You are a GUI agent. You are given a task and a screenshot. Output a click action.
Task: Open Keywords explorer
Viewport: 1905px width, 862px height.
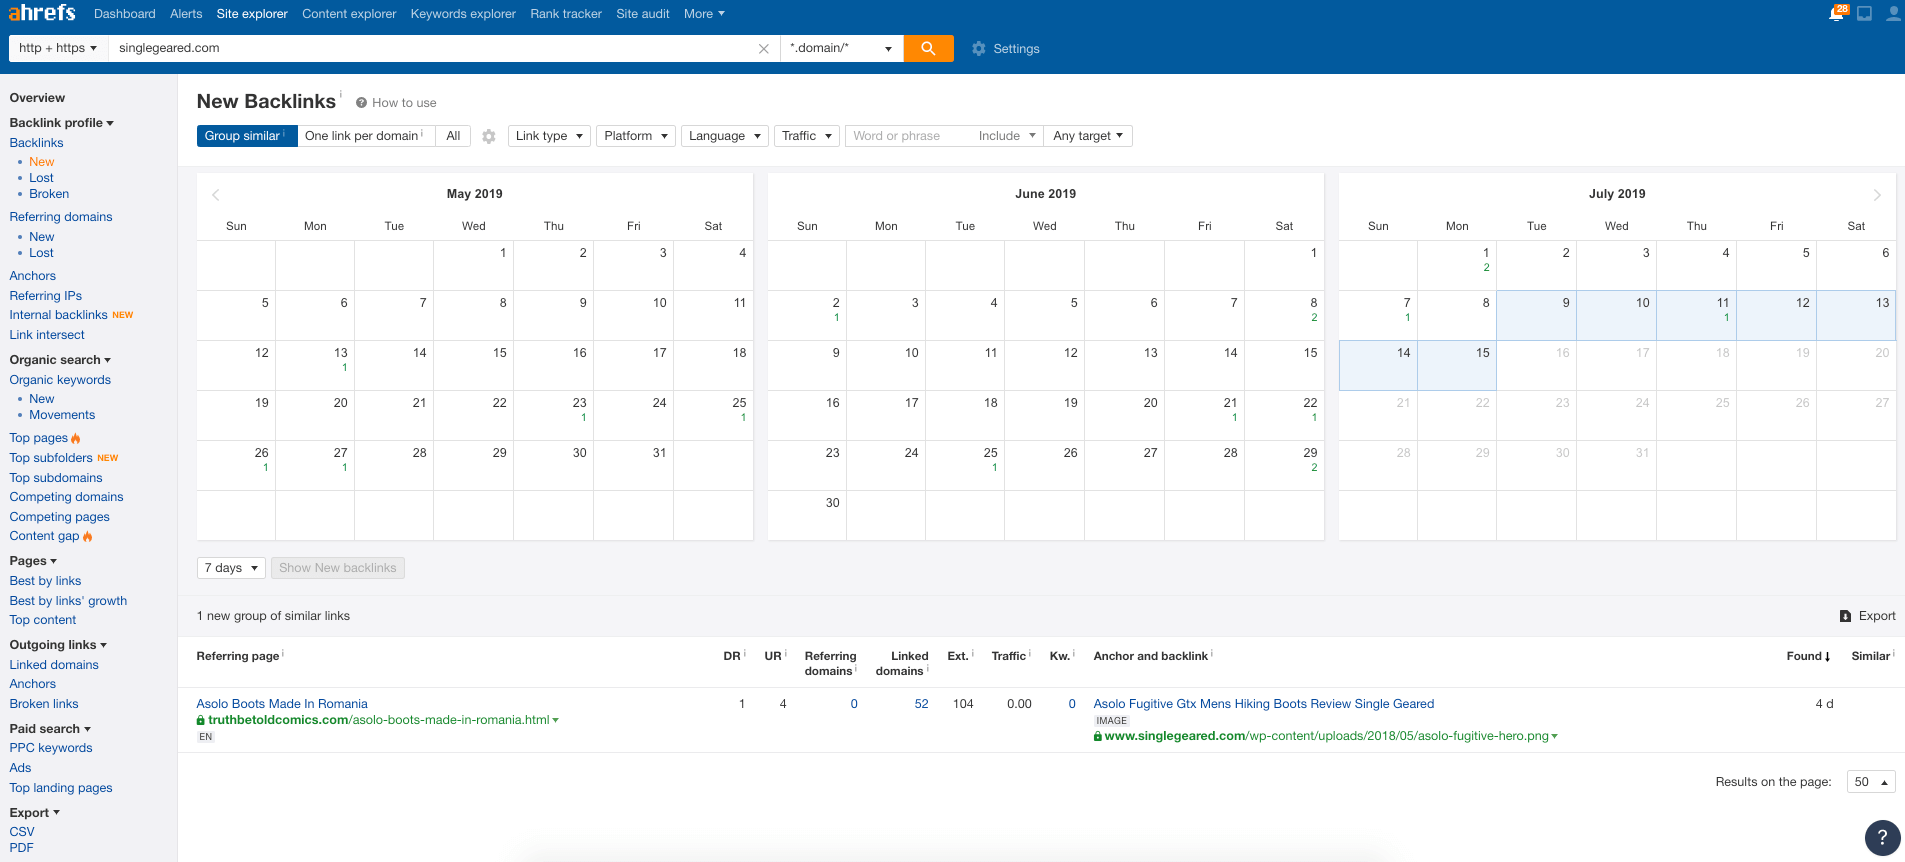click(463, 14)
